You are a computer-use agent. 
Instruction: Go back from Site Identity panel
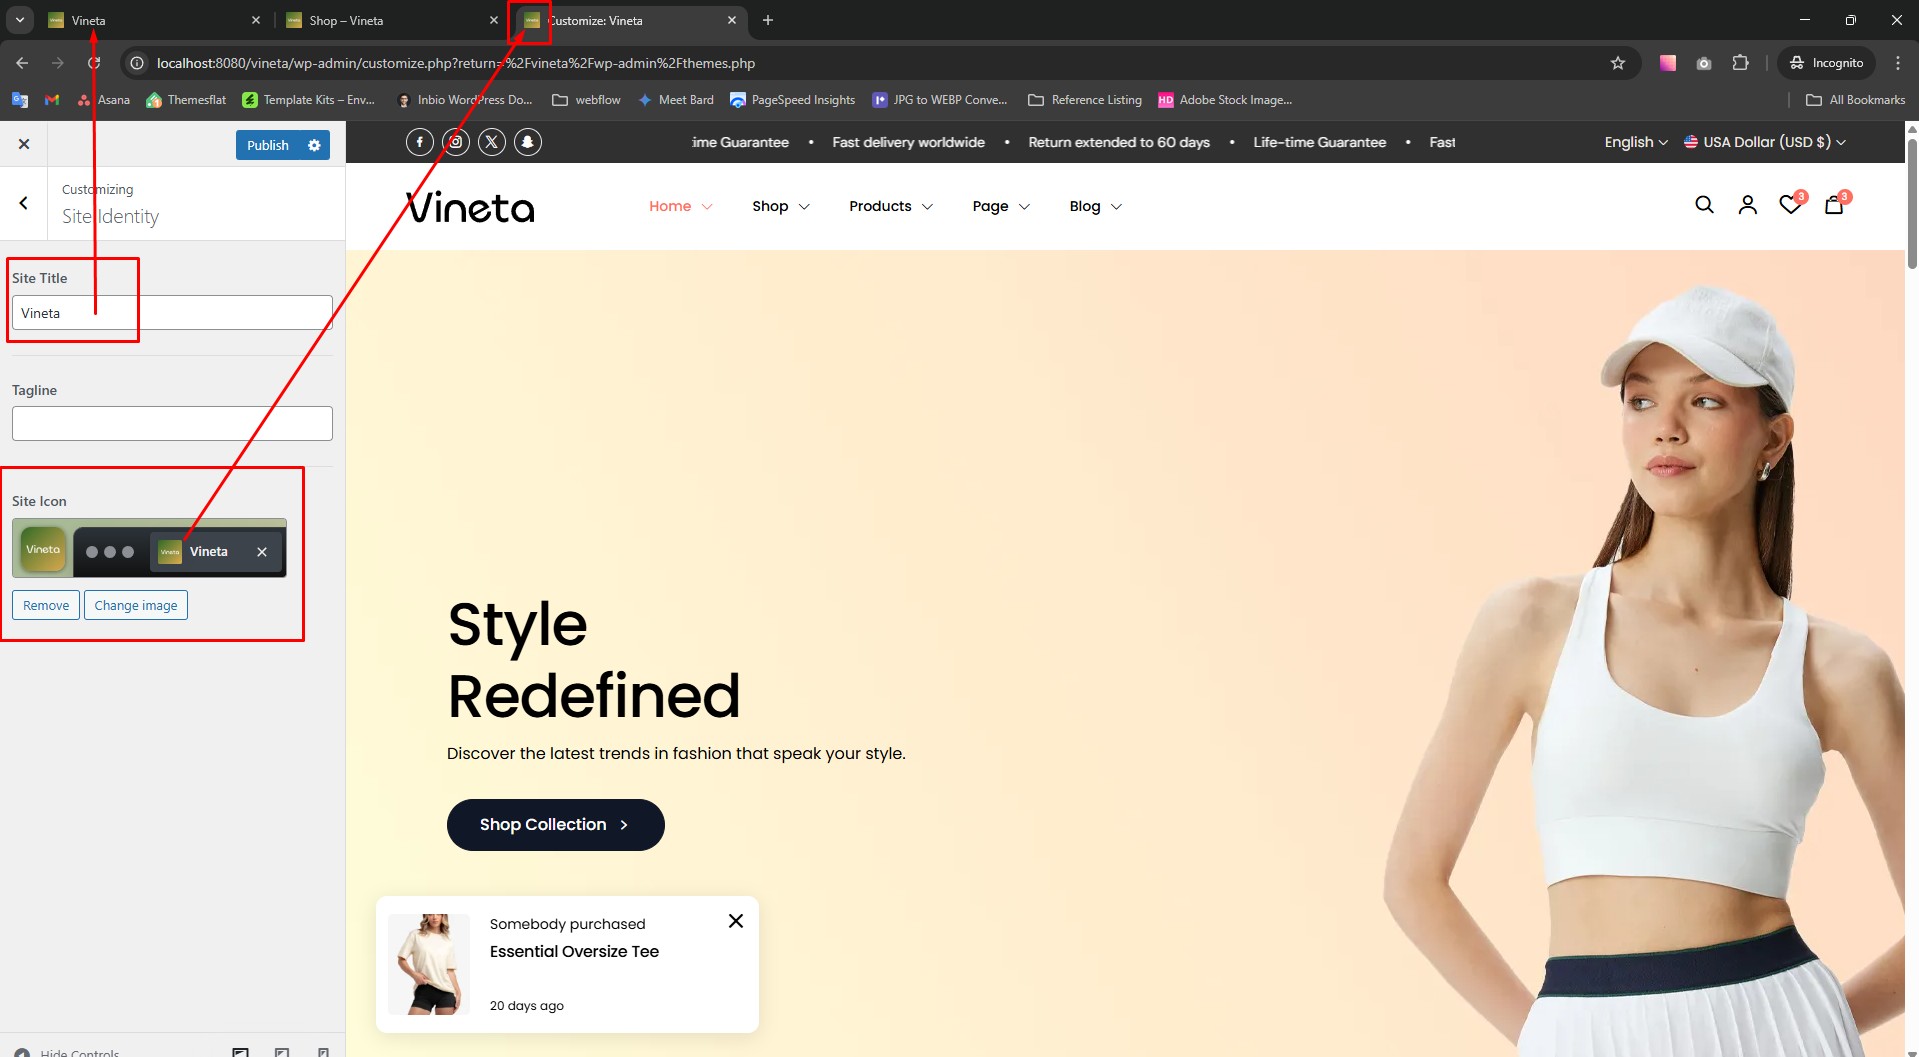(23, 203)
